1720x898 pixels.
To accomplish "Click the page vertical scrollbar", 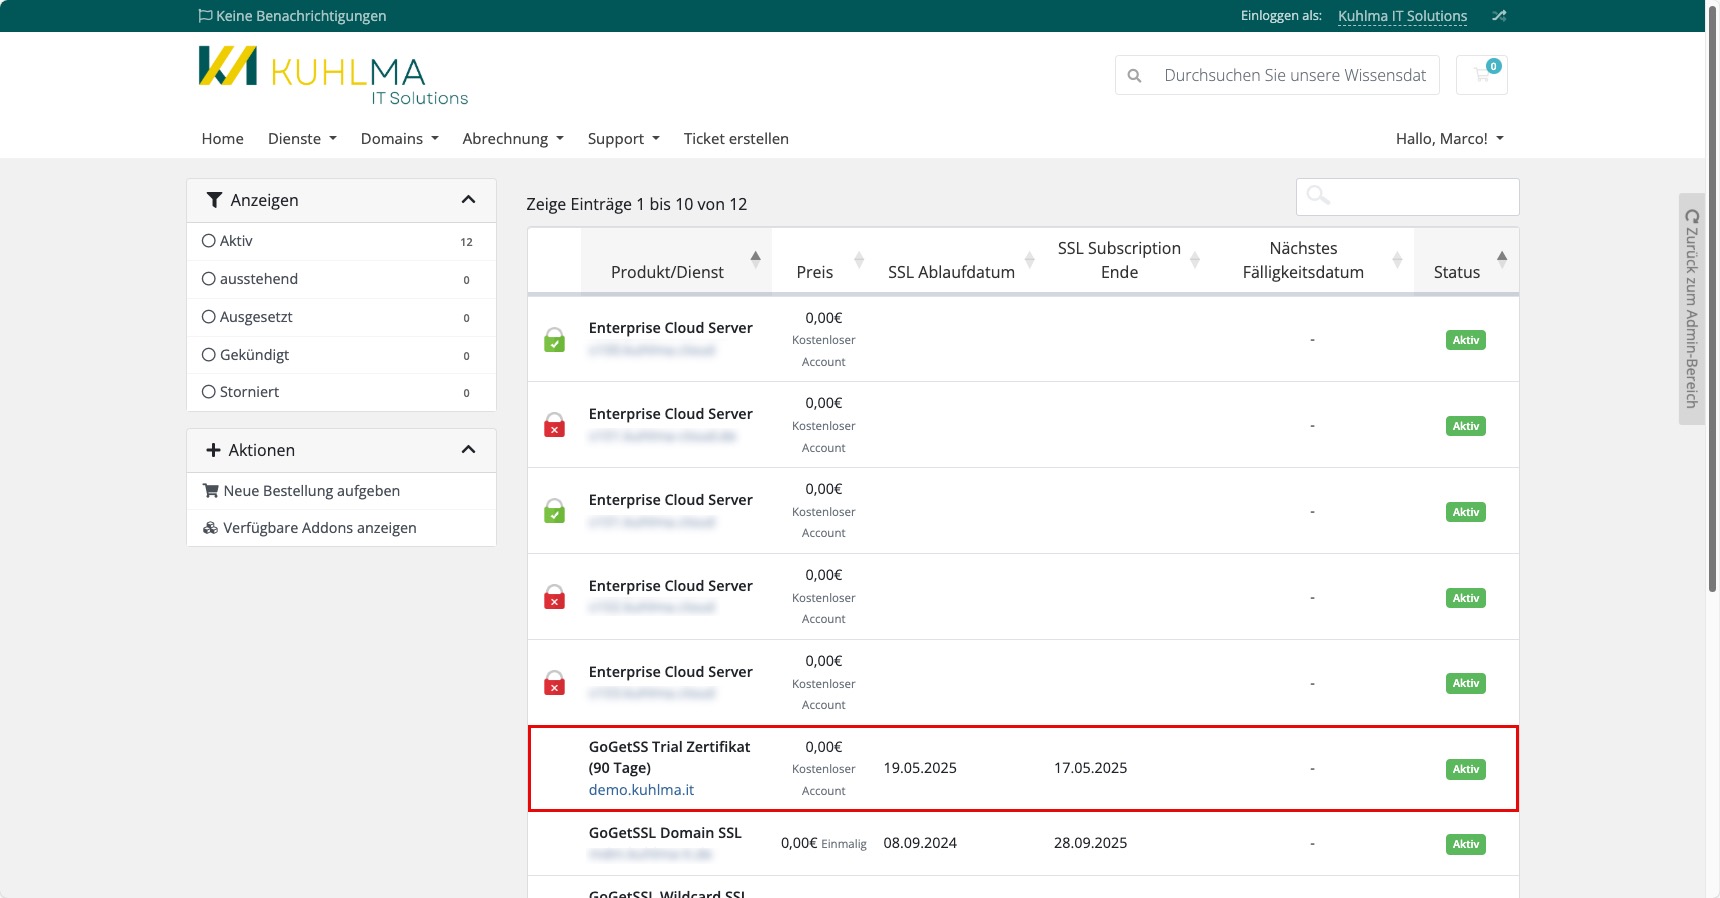I will [x=1713, y=300].
